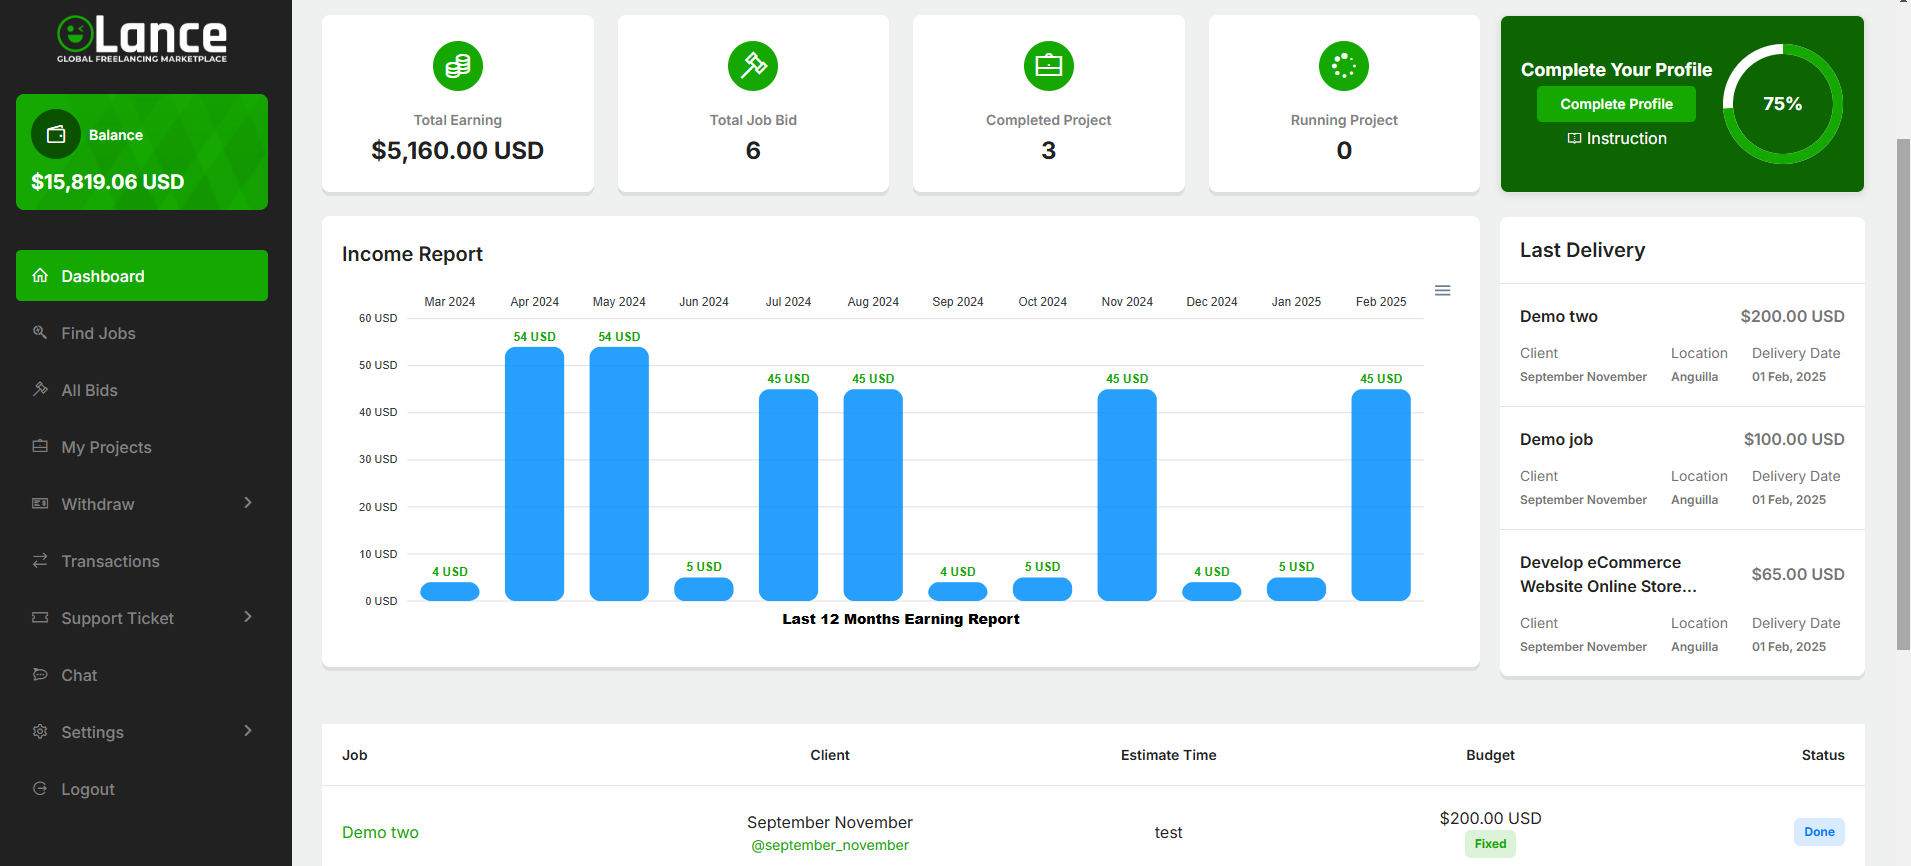
Task: Open Find Jobs in the sidebar
Action: pyautogui.click(x=98, y=333)
